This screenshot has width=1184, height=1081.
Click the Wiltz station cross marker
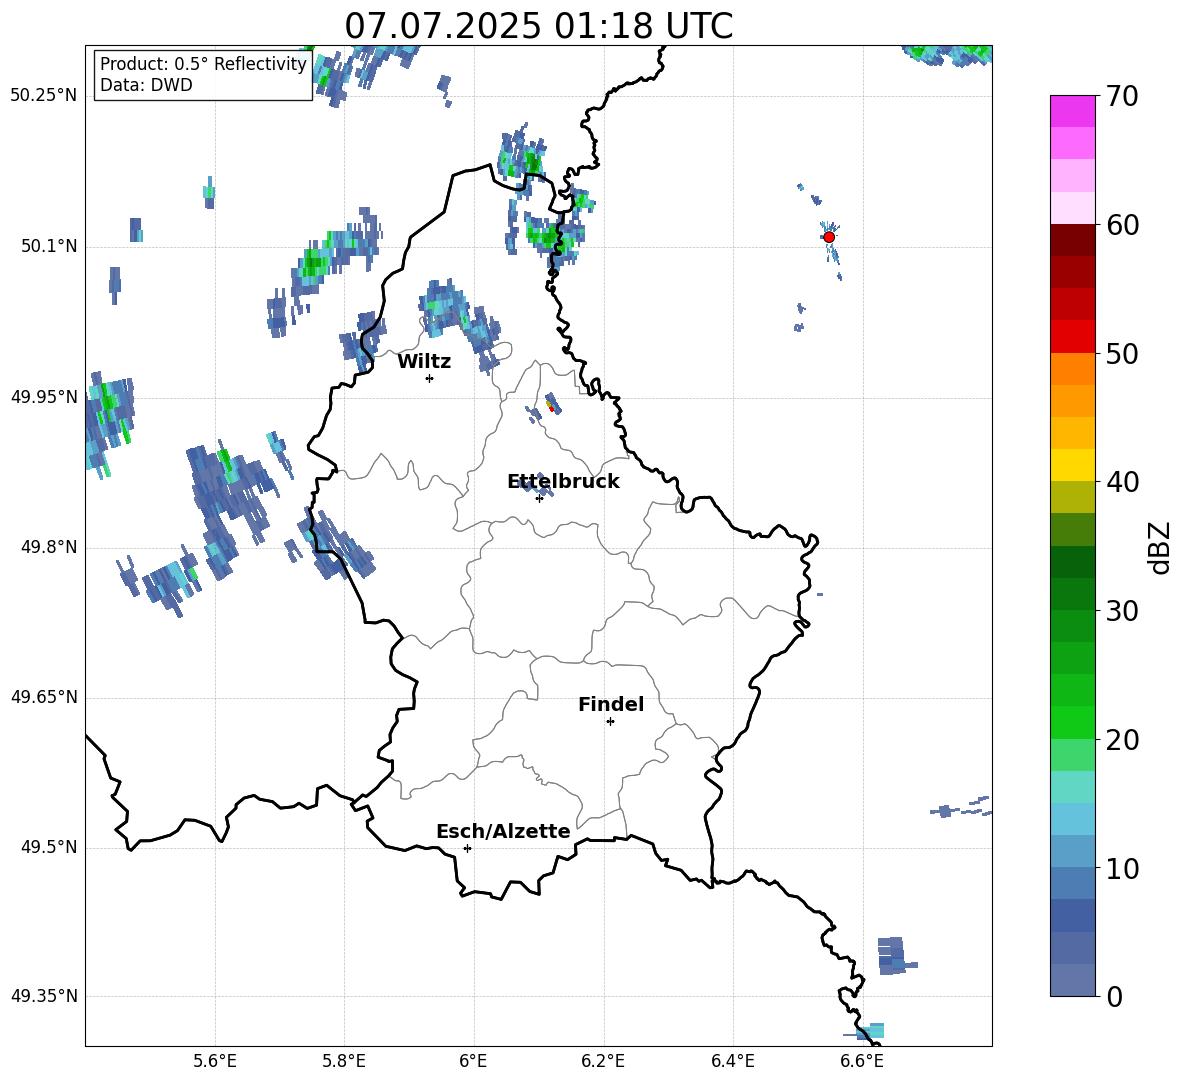[x=430, y=378]
